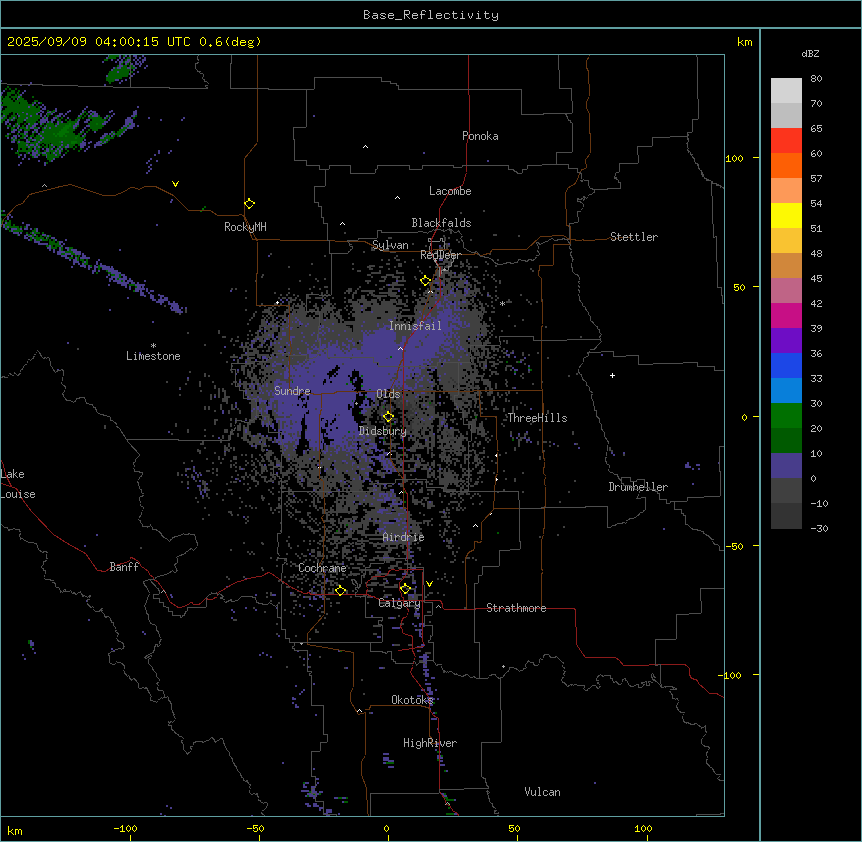The image size is (862, 842).
Task: Select the dark gray -30 to -10 swatch
Action: pos(786,516)
